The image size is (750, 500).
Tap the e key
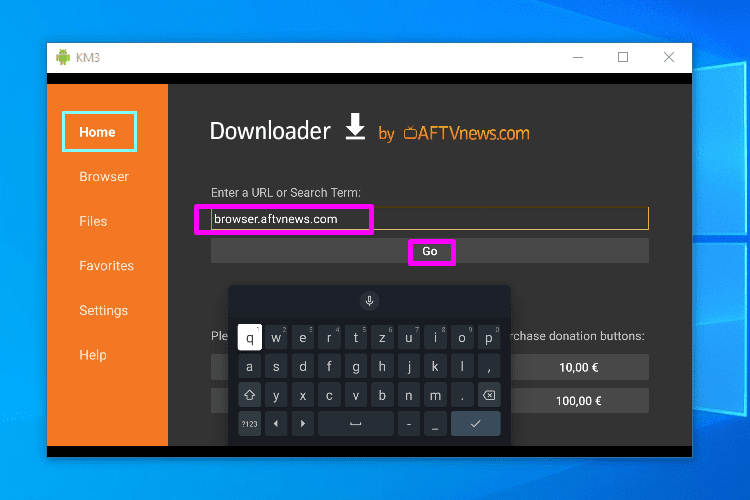pos(303,338)
